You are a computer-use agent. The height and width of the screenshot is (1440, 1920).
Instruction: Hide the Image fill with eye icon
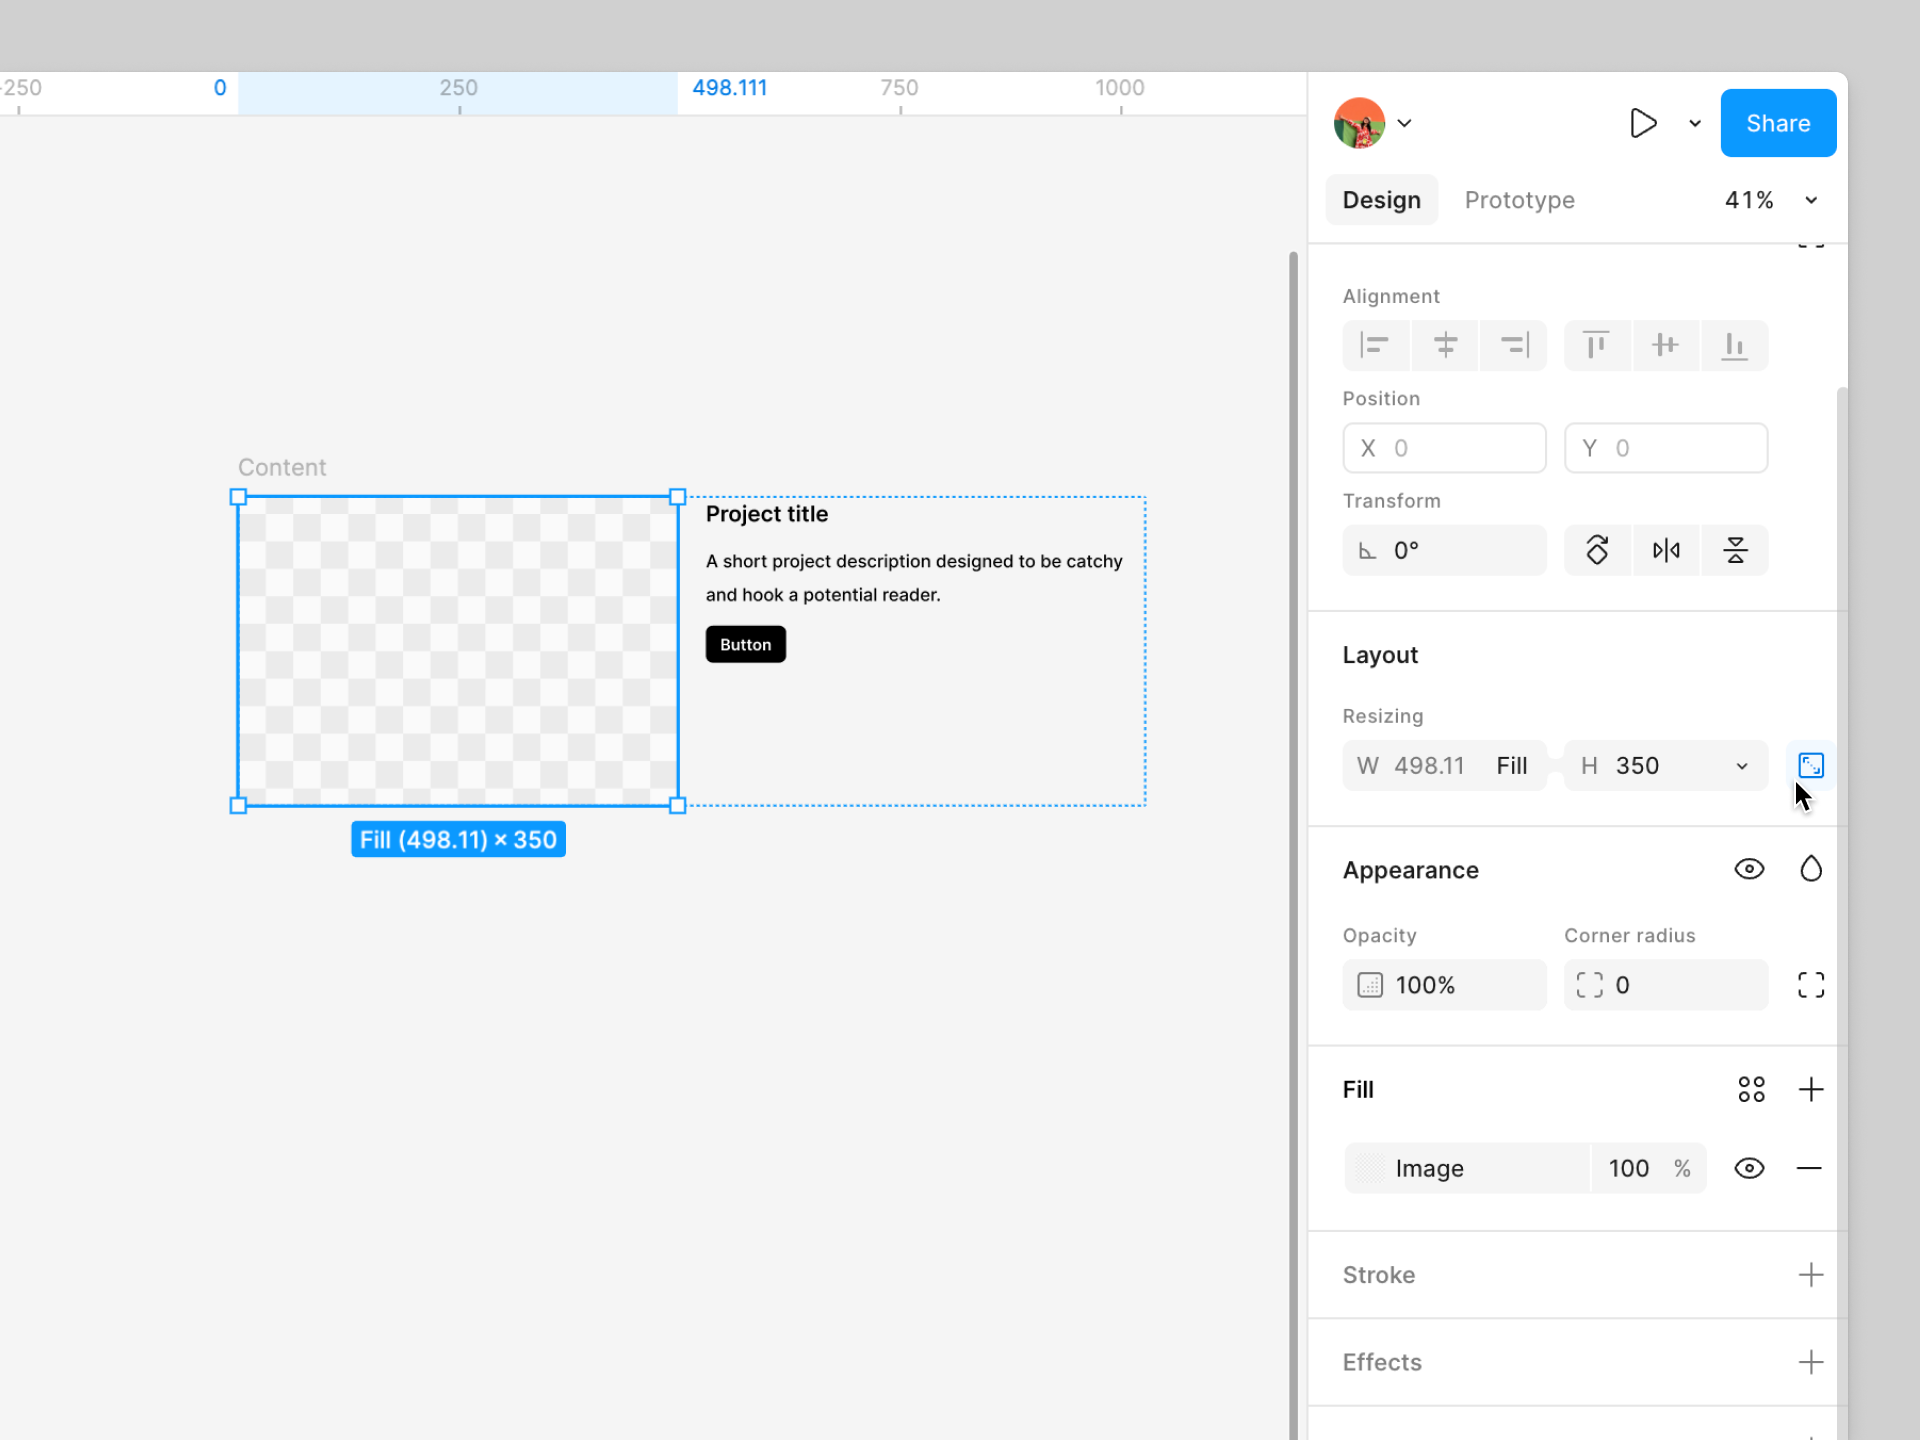(x=1749, y=1168)
